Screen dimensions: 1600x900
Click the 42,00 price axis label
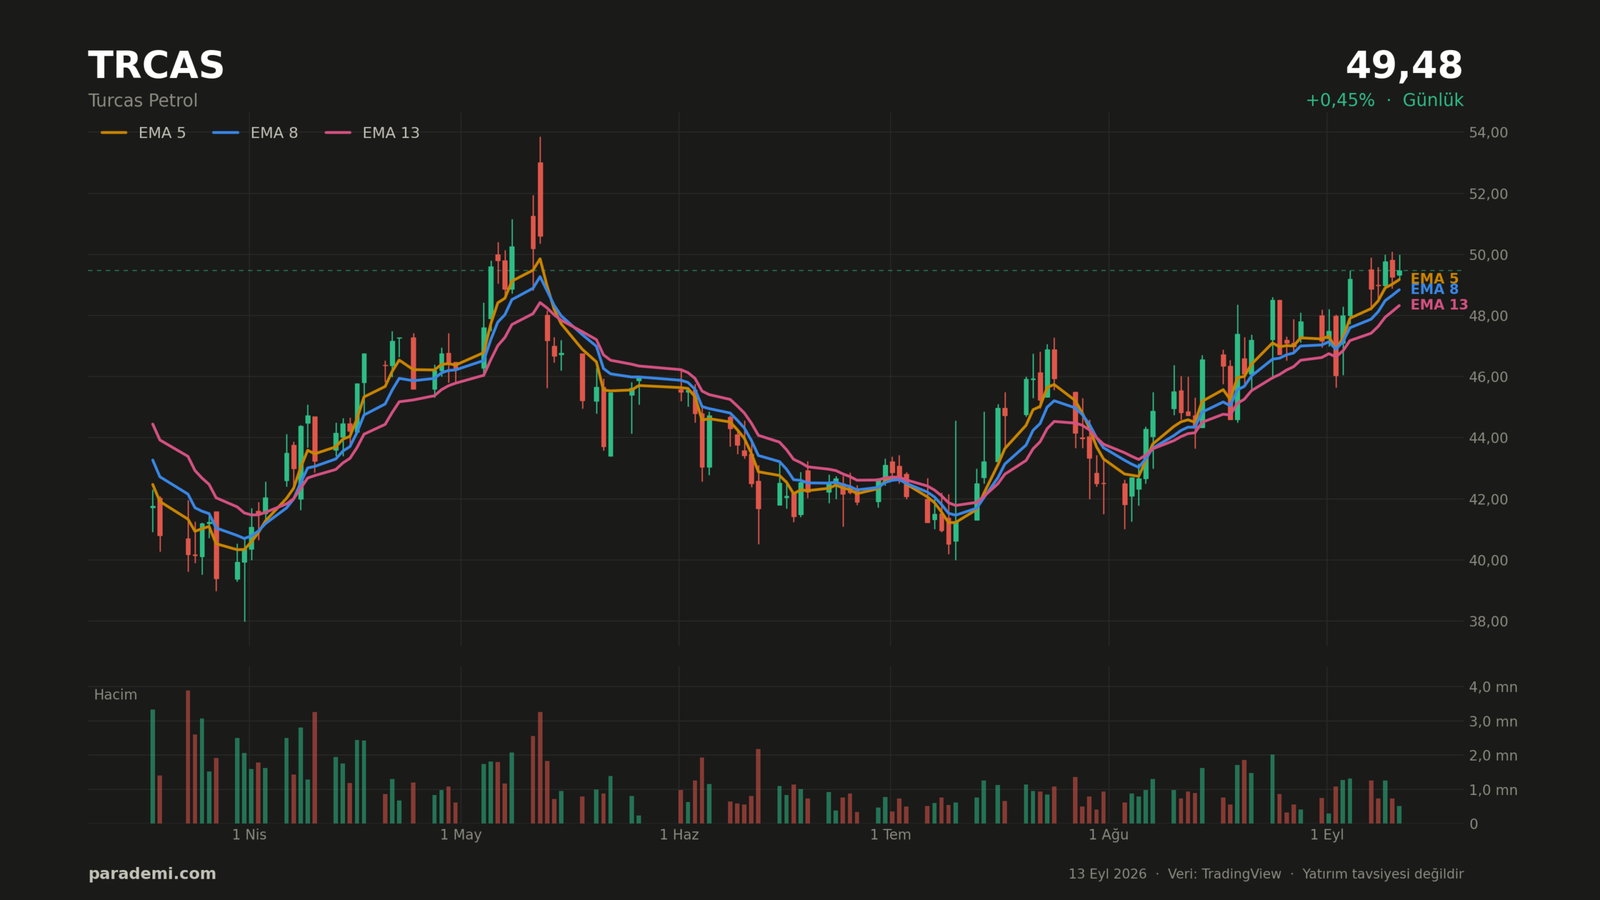pos(1488,499)
